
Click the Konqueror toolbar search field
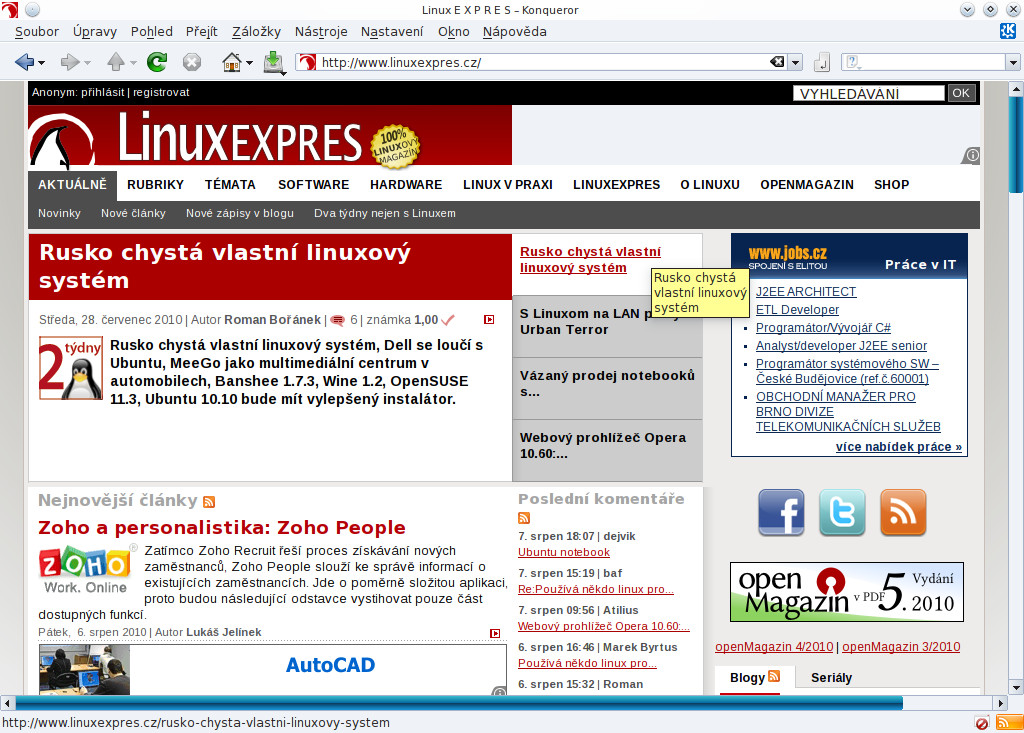930,63
